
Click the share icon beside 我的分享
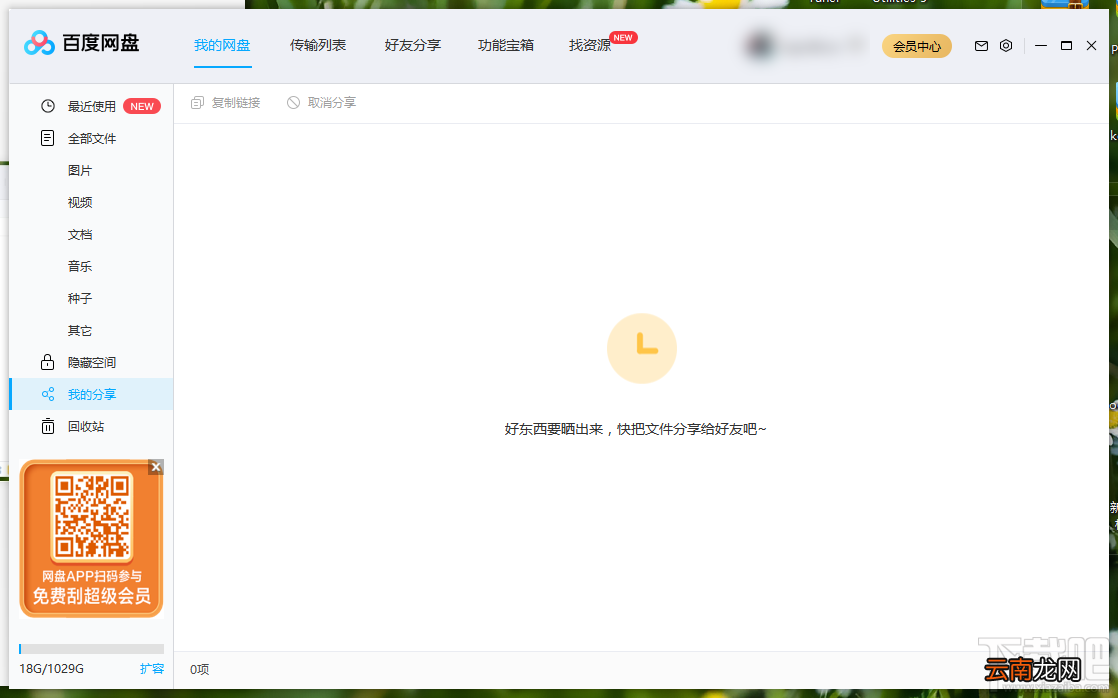pyautogui.click(x=48, y=394)
